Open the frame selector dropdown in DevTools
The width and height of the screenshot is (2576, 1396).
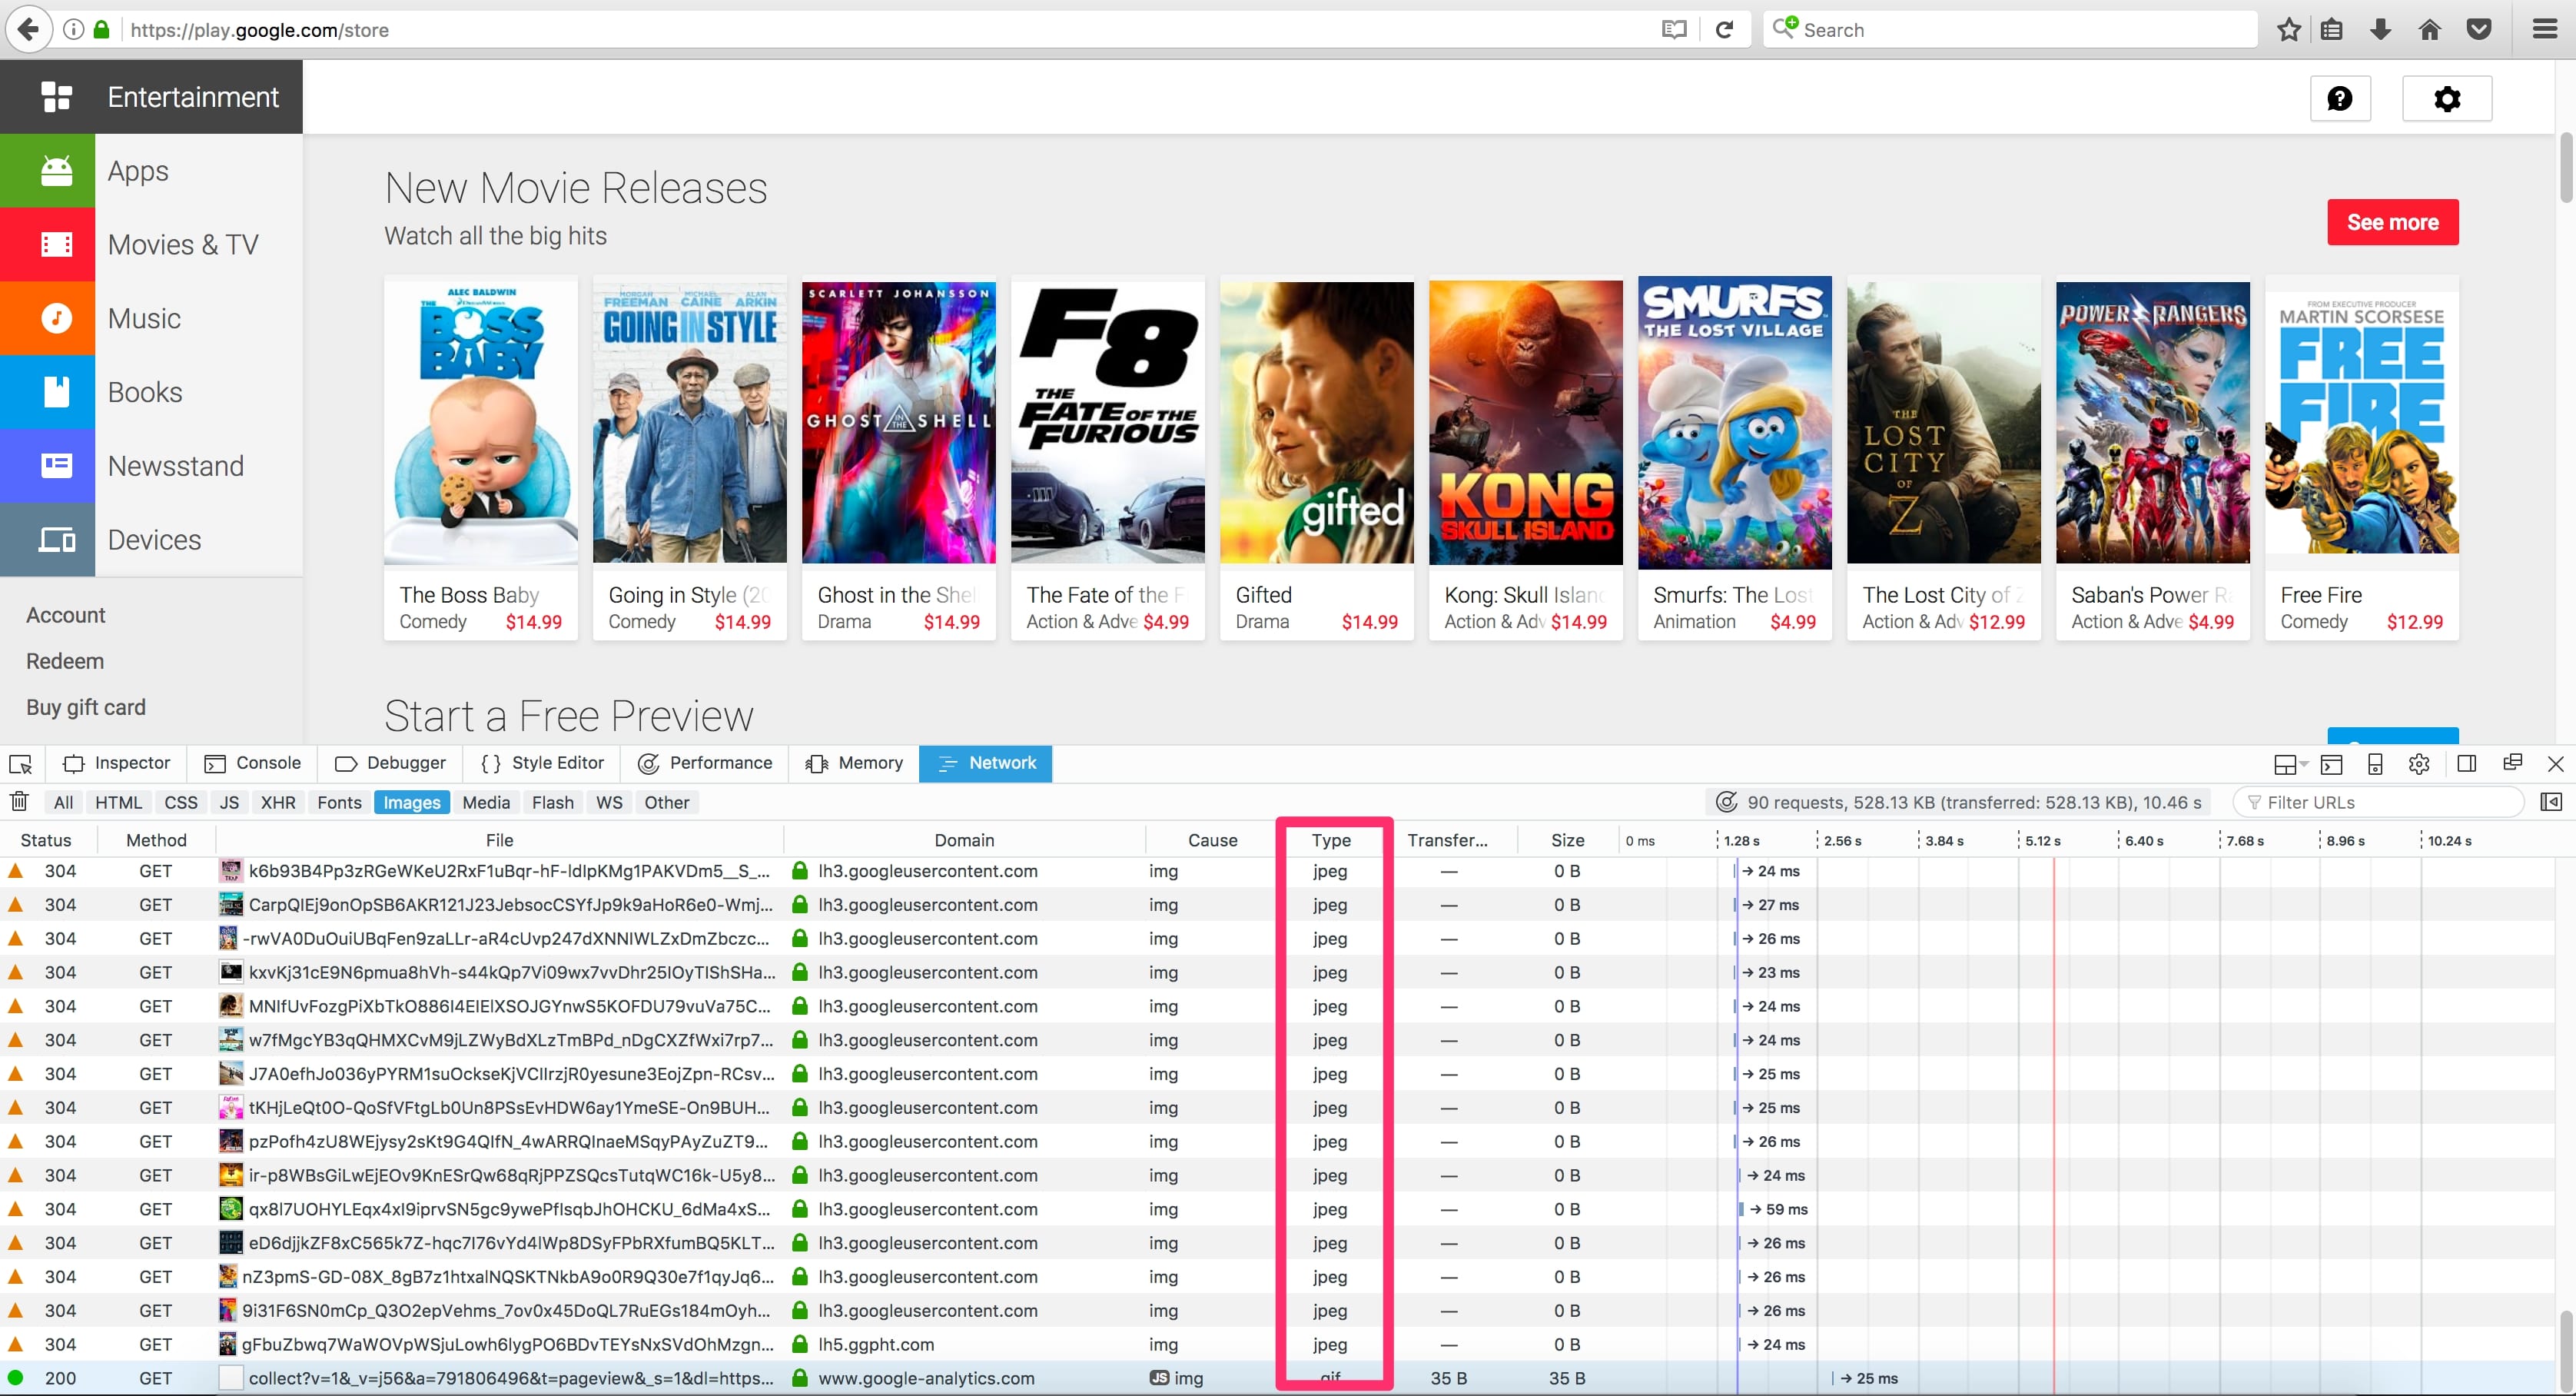pos(2290,764)
